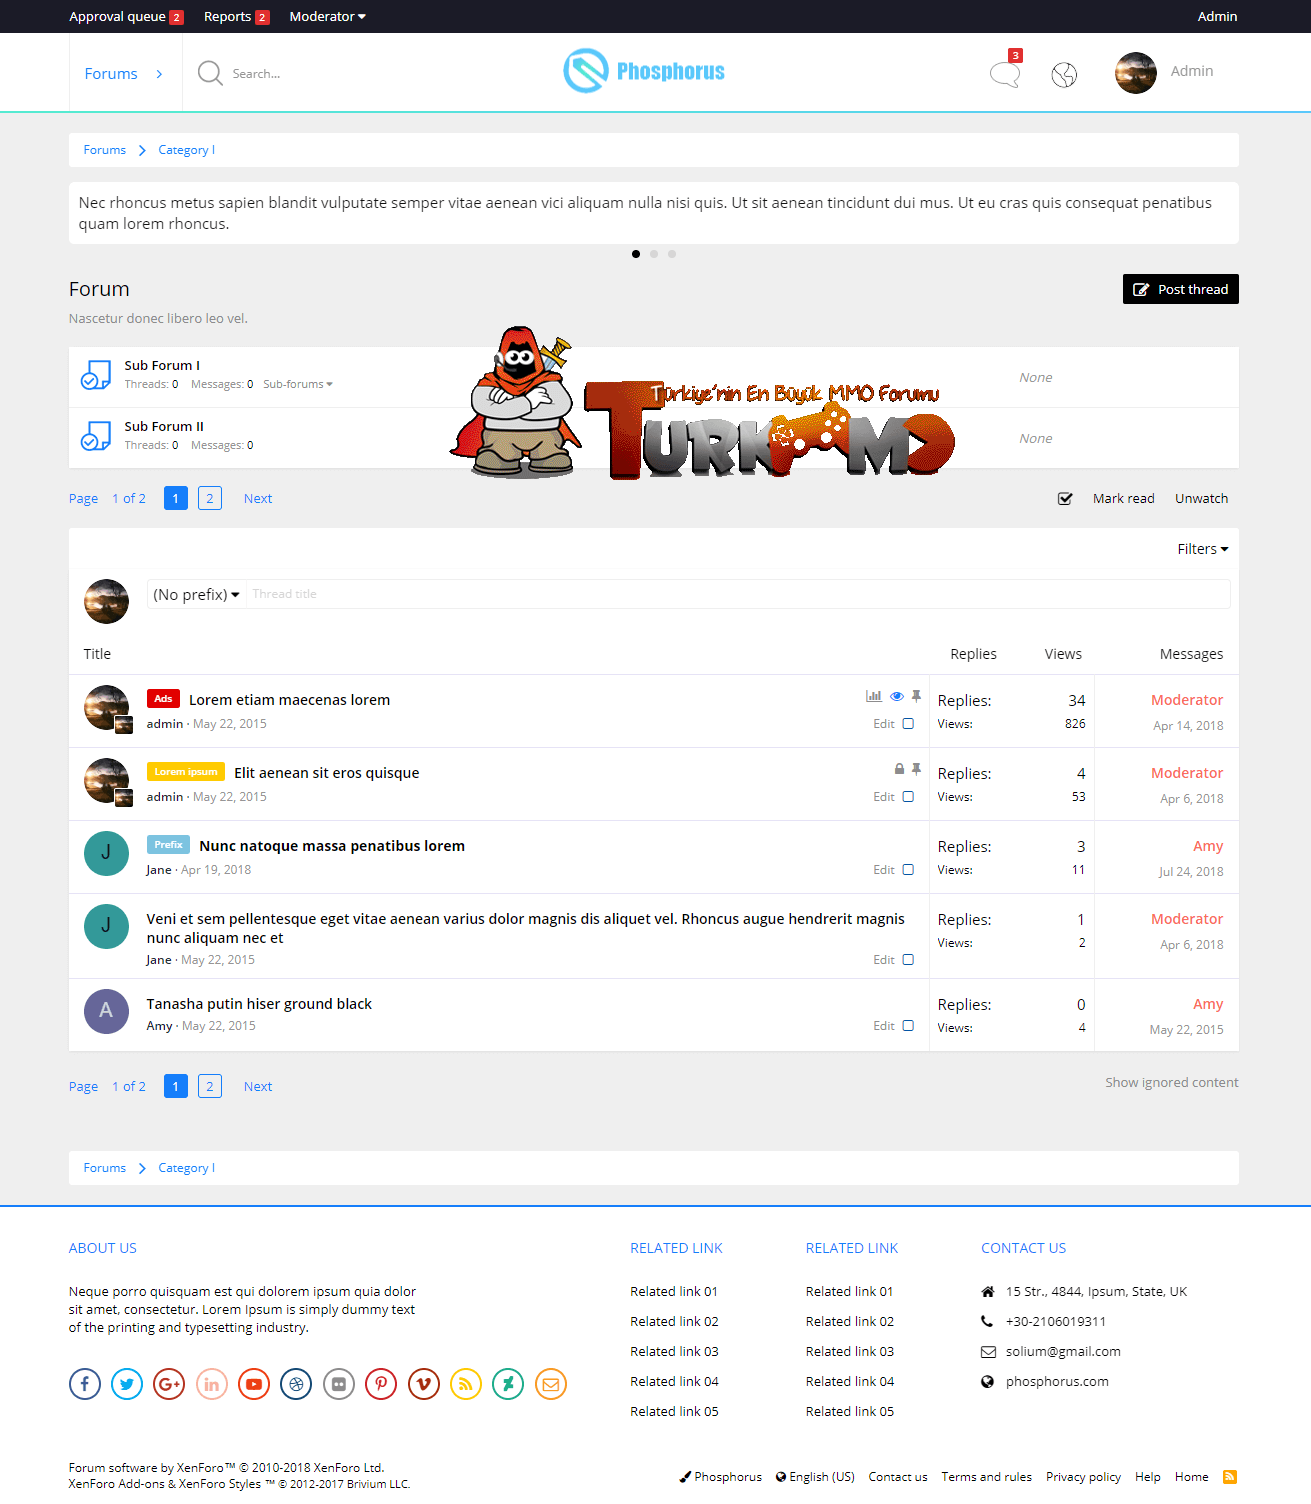Select the first notice carousel dot
Screen dimensions: 1311x1504
point(636,254)
